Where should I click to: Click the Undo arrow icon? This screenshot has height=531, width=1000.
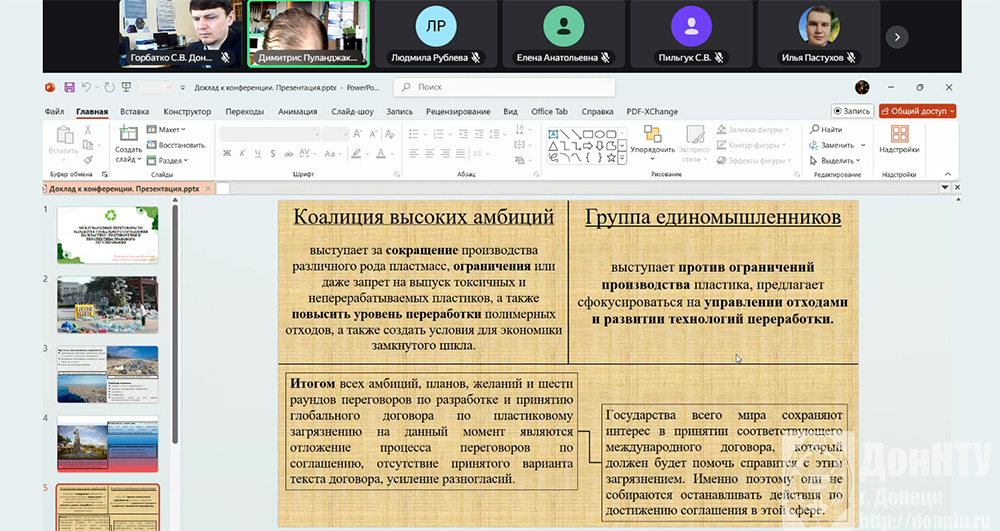pyautogui.click(x=87, y=88)
